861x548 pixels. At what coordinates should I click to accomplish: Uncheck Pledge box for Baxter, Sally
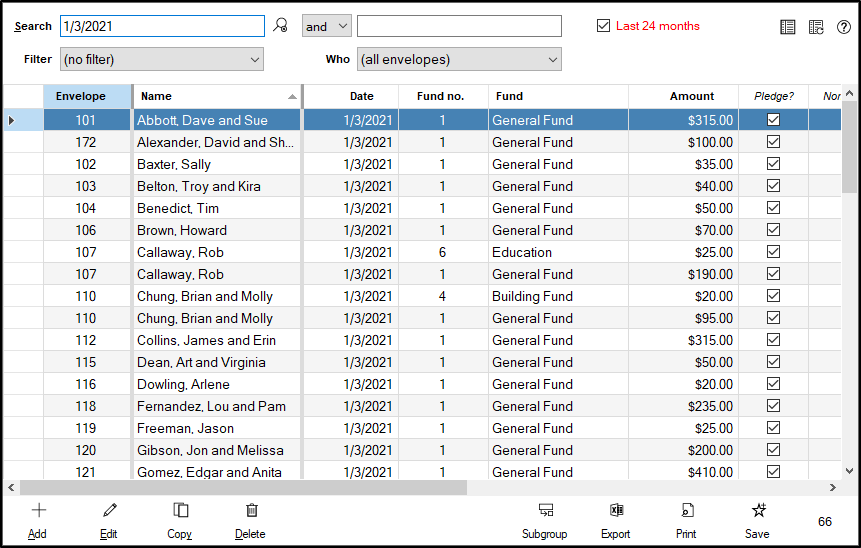pos(773,164)
